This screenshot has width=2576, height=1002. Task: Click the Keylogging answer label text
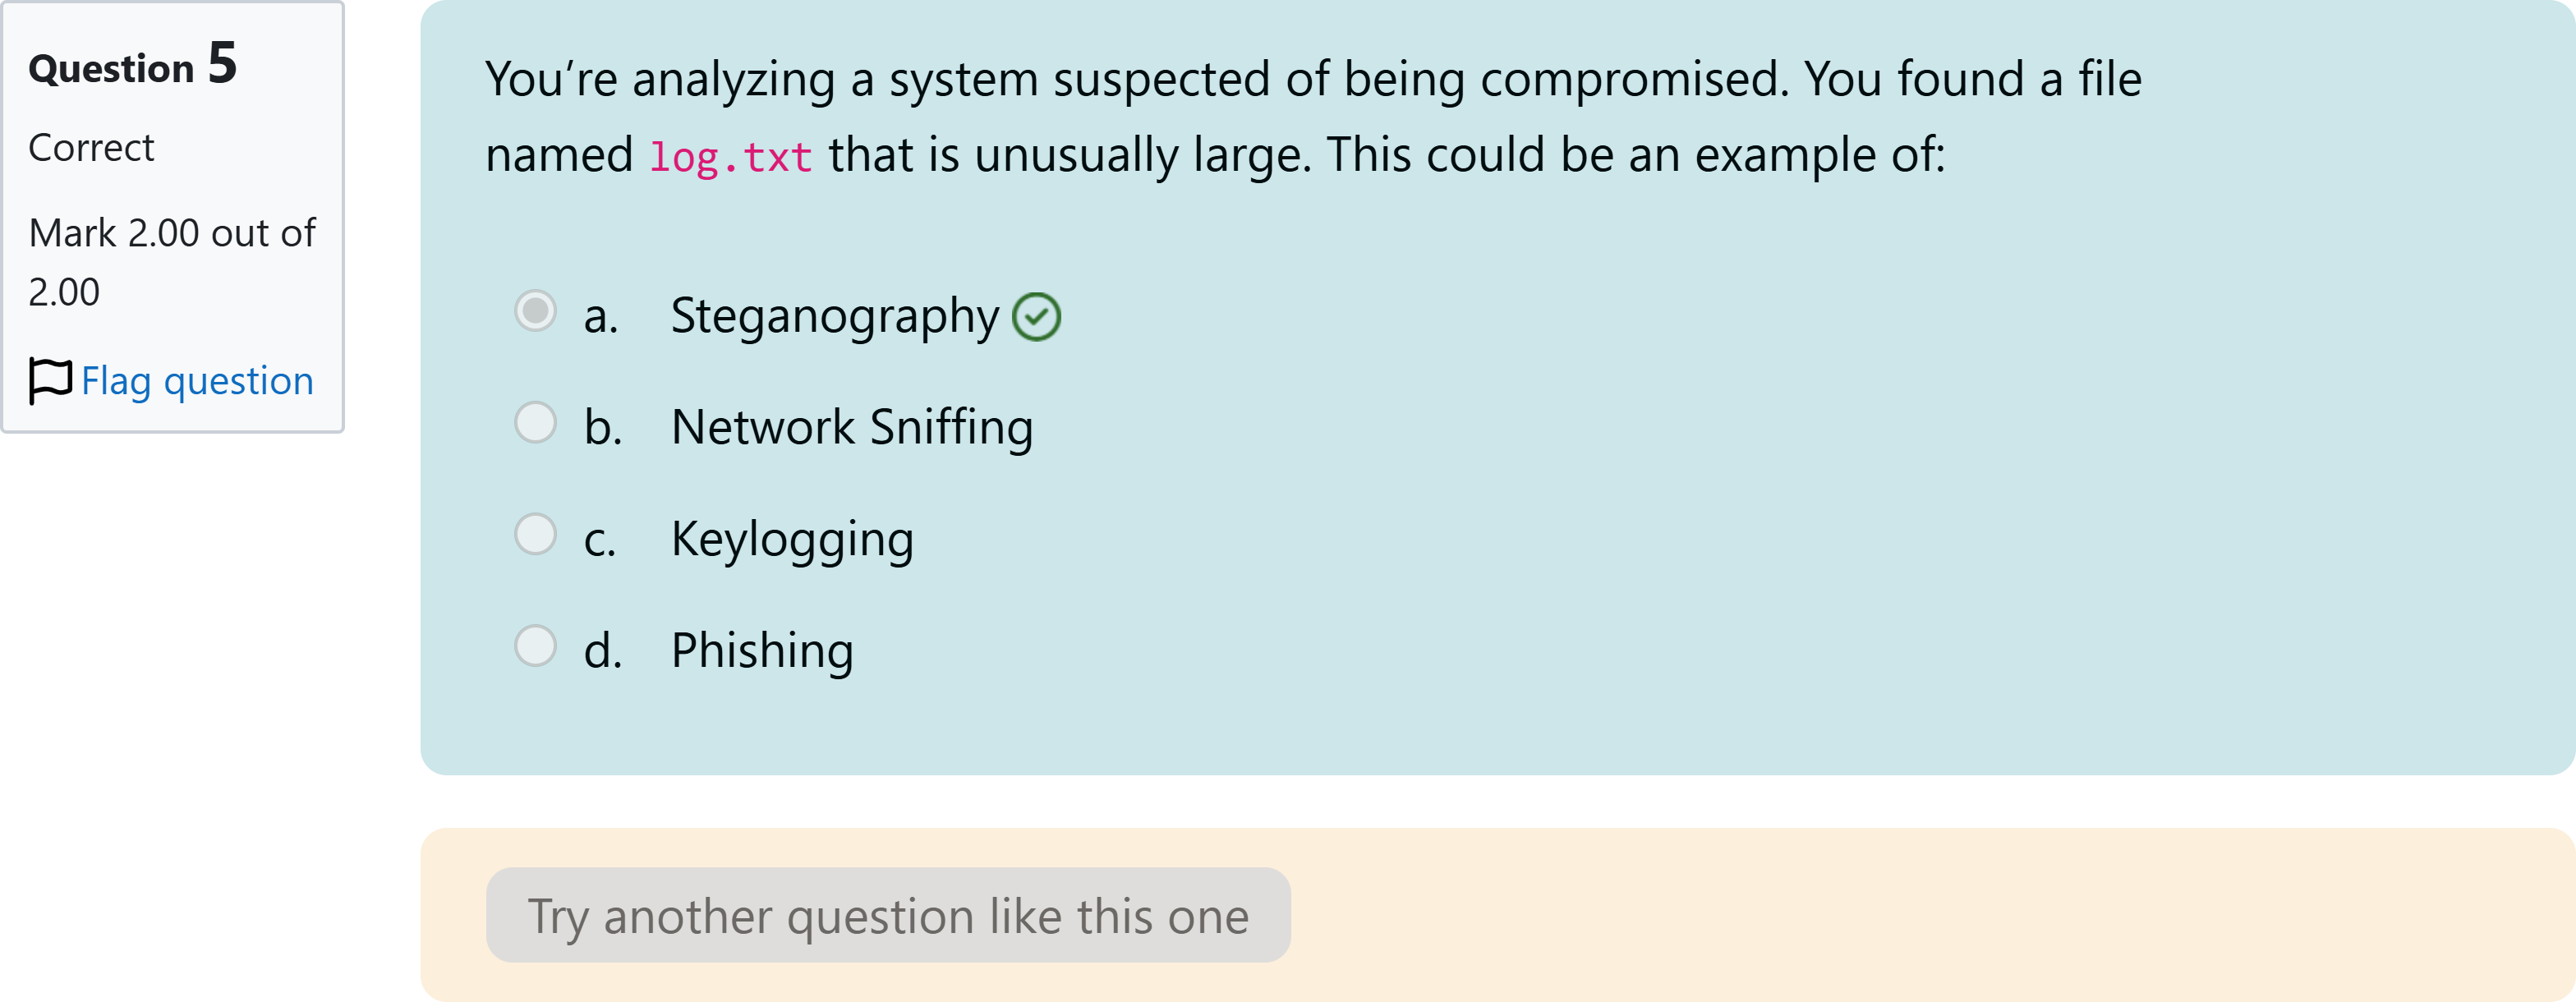[x=791, y=537]
